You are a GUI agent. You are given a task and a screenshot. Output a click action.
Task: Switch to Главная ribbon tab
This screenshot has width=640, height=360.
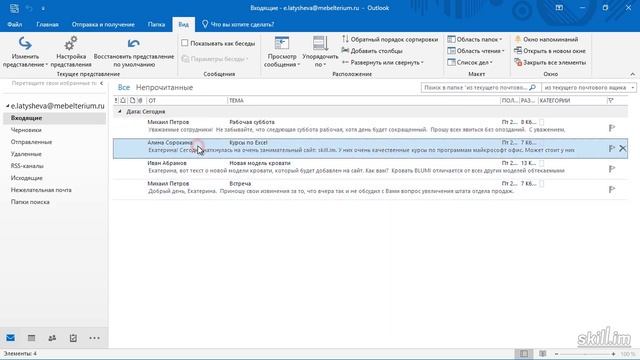(47, 24)
